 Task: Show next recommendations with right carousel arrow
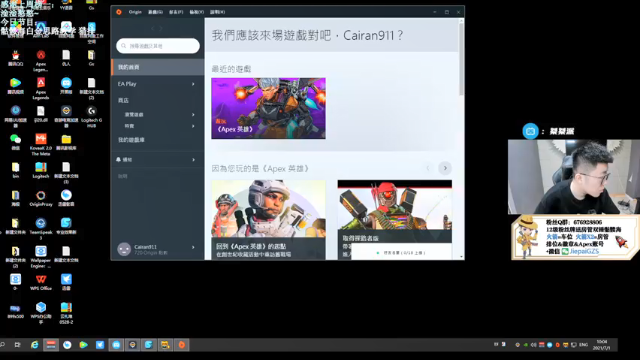(x=445, y=168)
